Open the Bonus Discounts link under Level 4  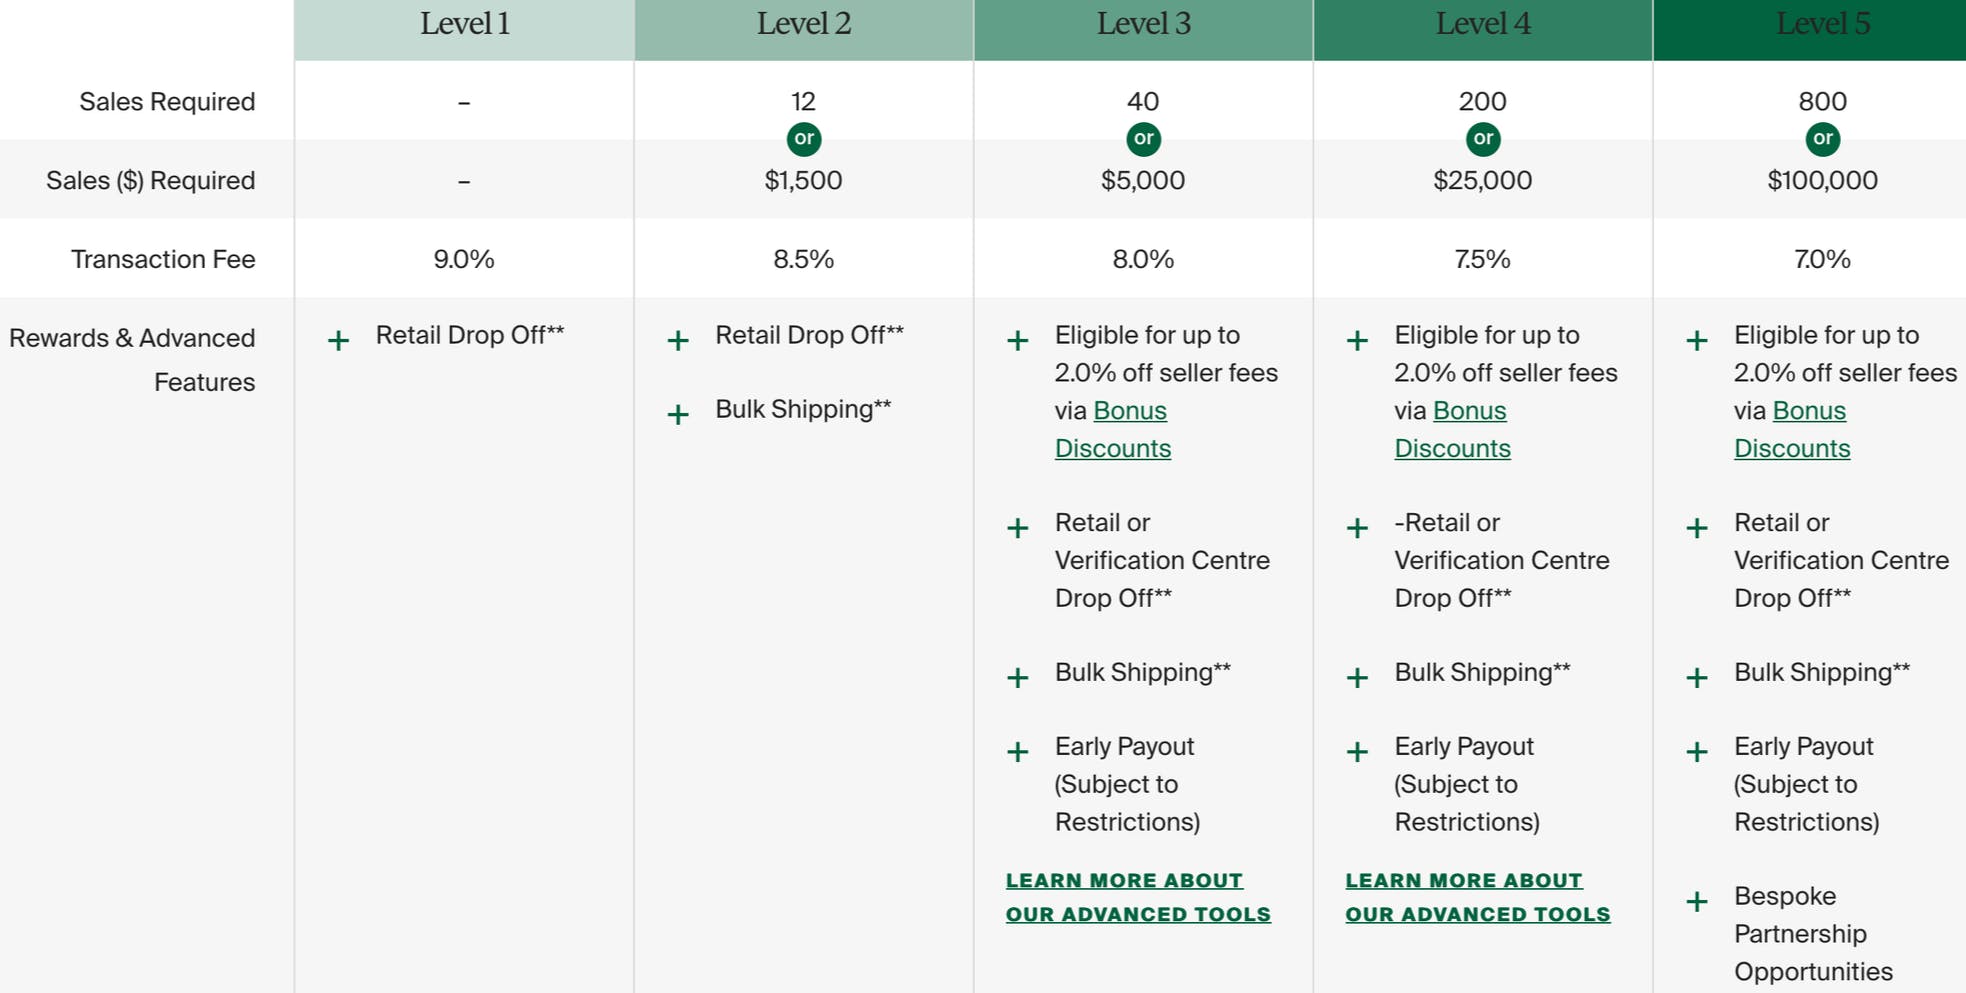pos(1470,411)
